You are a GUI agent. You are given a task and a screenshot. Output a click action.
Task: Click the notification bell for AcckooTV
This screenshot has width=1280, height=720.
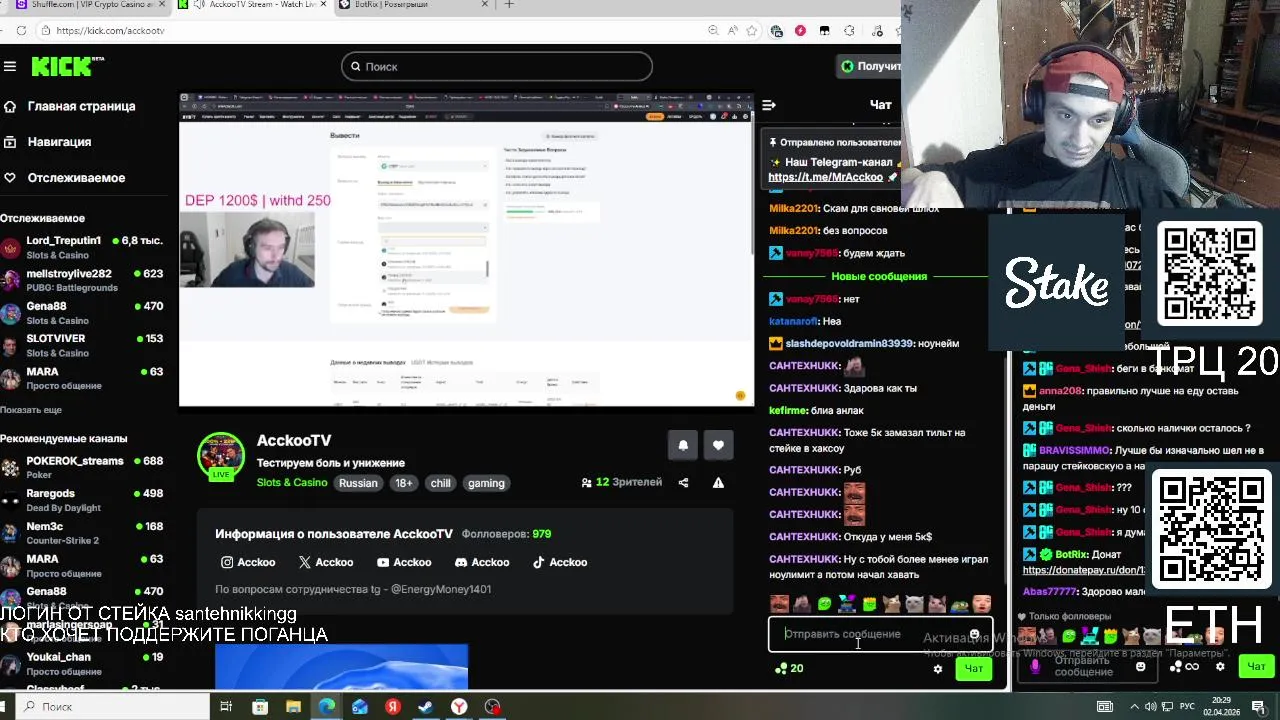pyautogui.click(x=683, y=445)
